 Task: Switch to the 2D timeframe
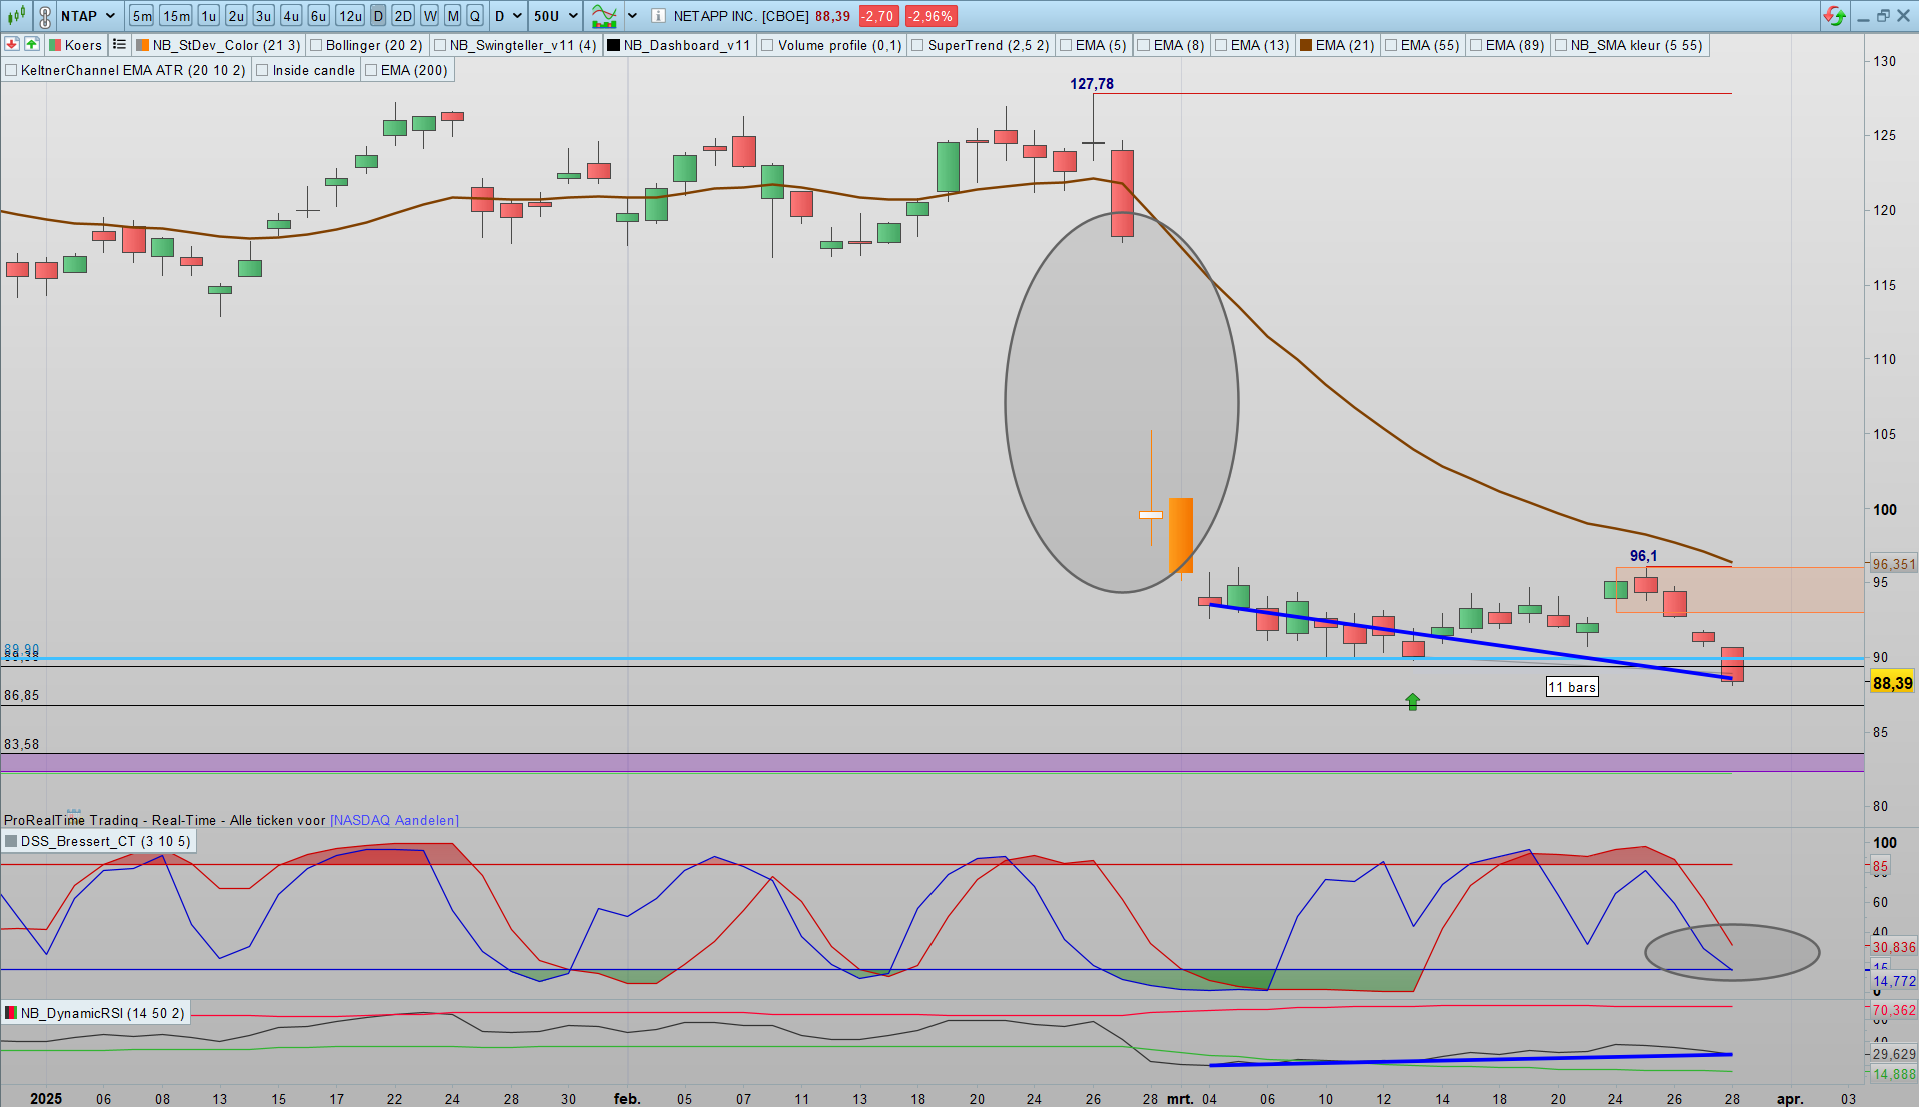pyautogui.click(x=403, y=16)
